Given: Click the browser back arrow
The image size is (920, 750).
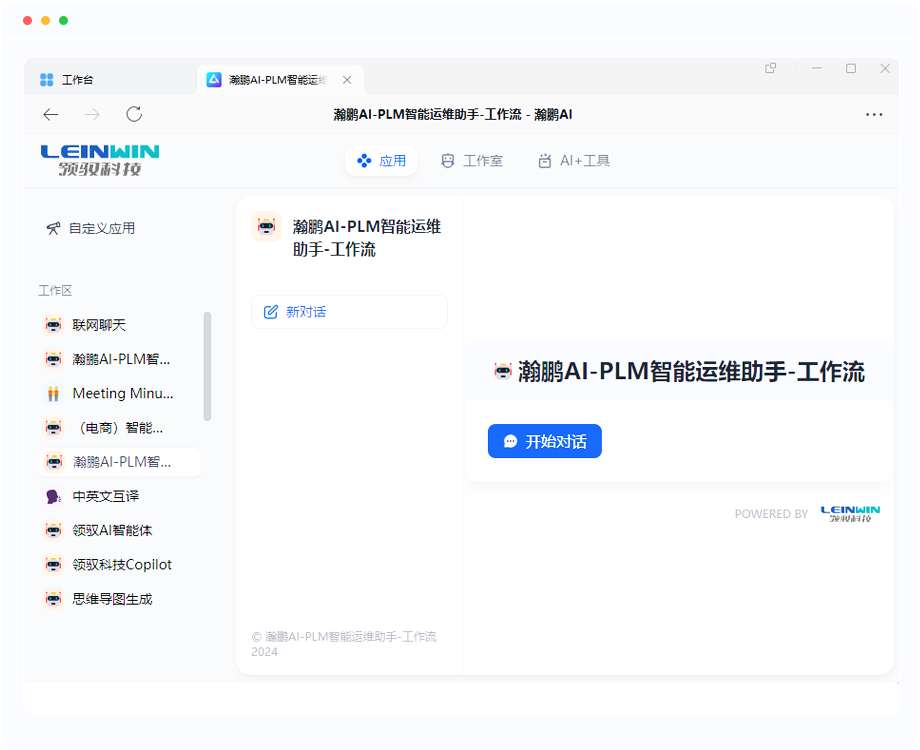Looking at the screenshot, I should point(51,115).
